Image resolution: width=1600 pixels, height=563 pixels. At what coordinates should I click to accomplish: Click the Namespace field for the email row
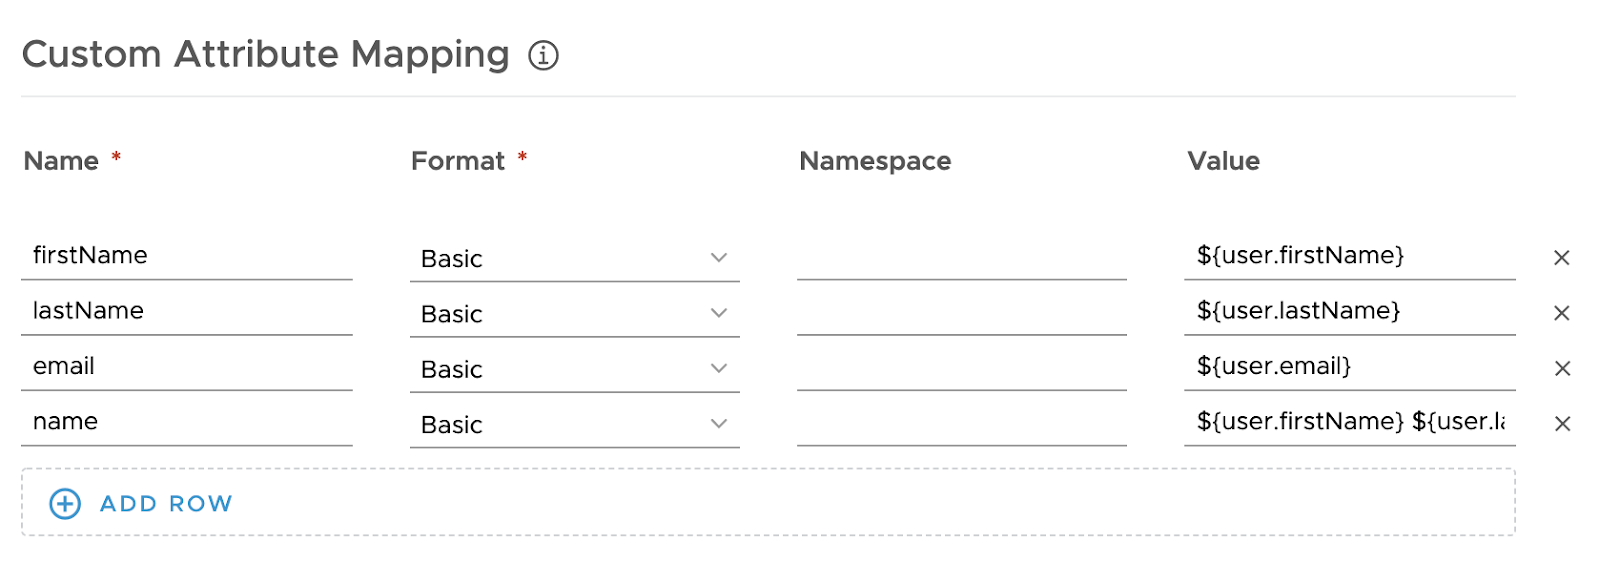[961, 368]
